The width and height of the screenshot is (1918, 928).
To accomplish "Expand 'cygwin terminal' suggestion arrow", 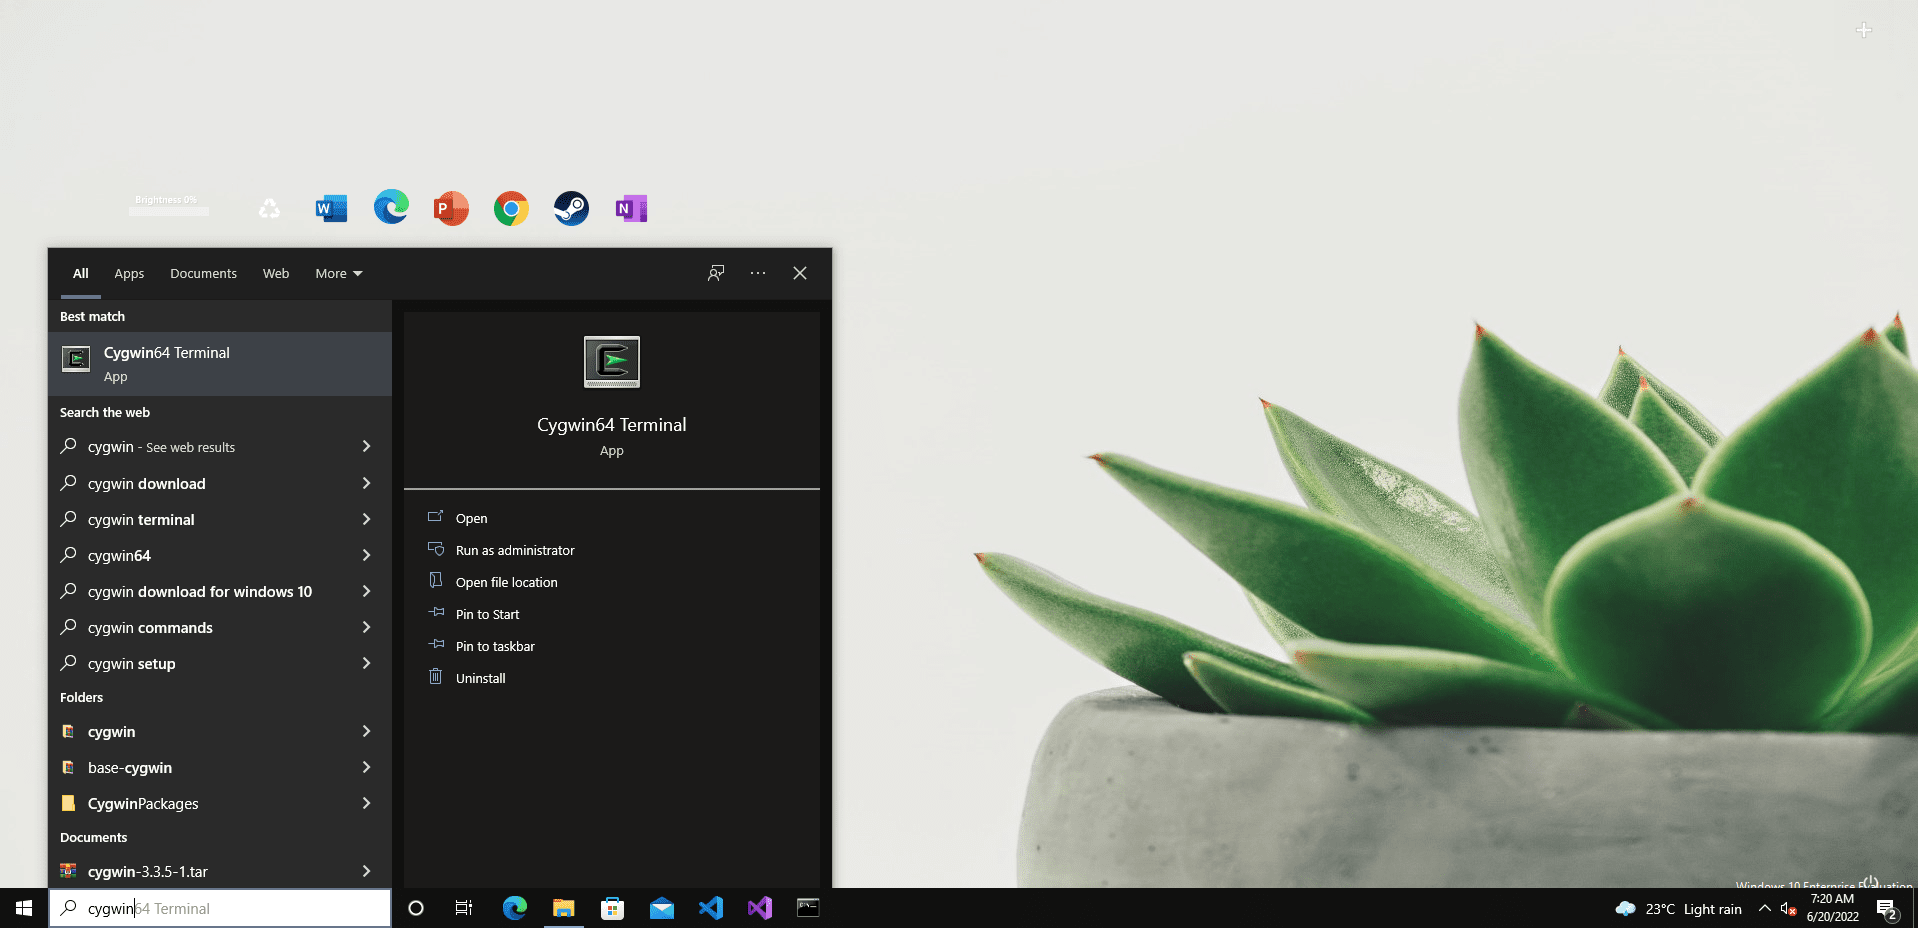I will (366, 519).
